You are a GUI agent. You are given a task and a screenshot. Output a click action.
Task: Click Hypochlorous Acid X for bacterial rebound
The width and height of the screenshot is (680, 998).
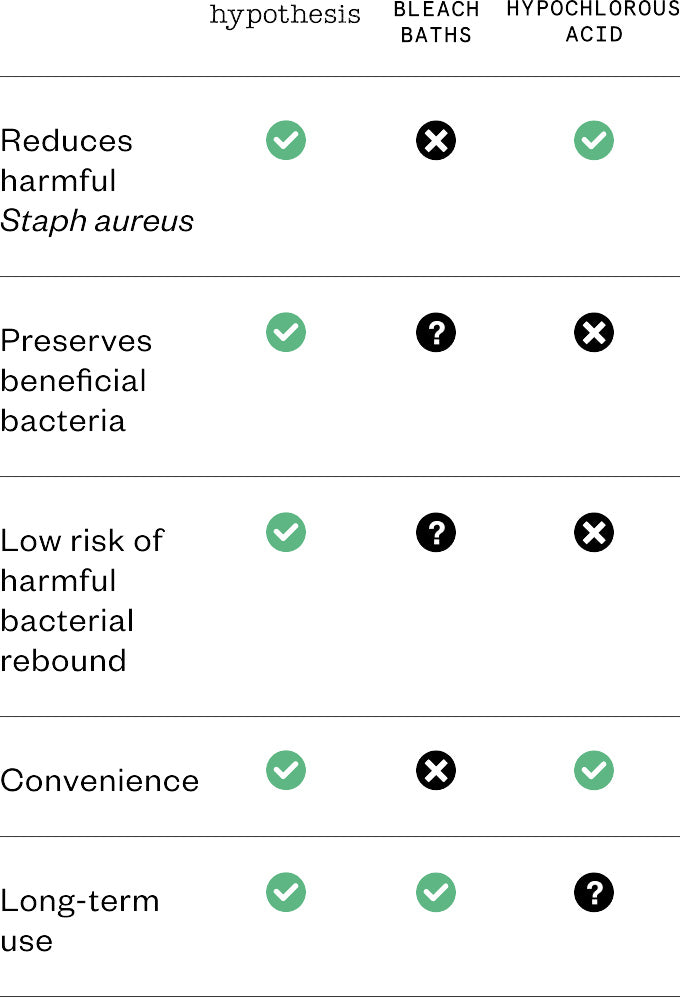[594, 532]
